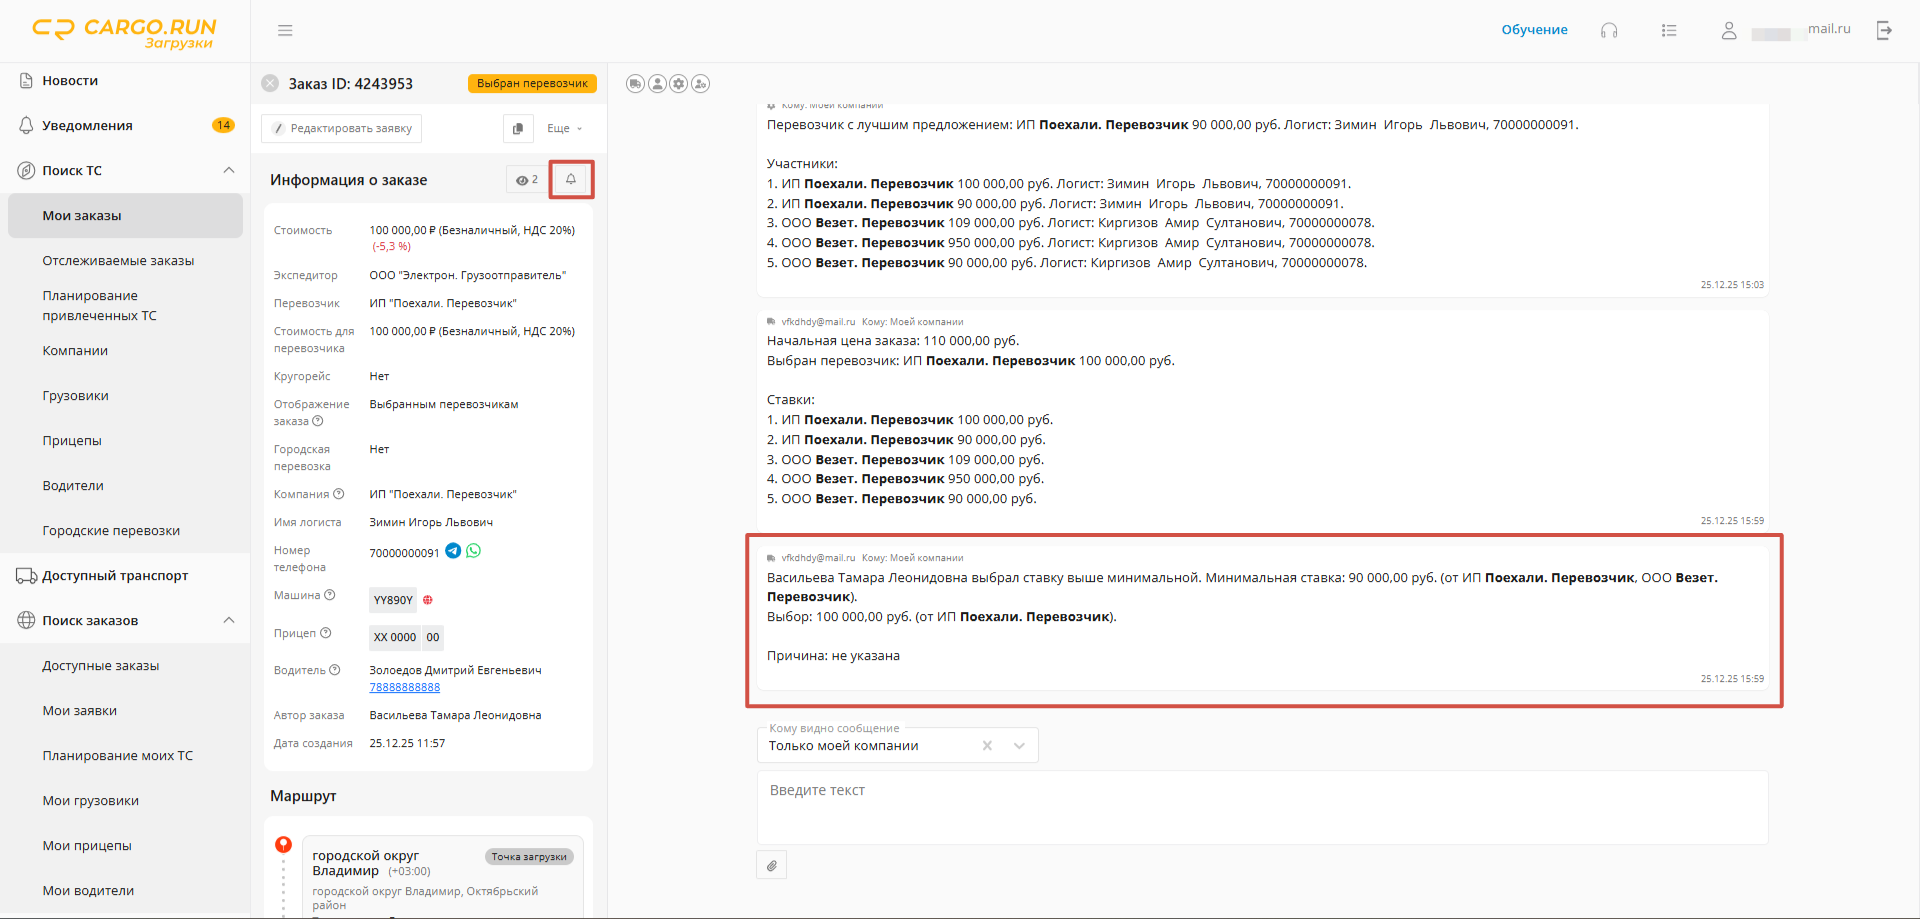1920x919 pixels.
Task: Click the help icon next to Компания
Action: (338, 494)
